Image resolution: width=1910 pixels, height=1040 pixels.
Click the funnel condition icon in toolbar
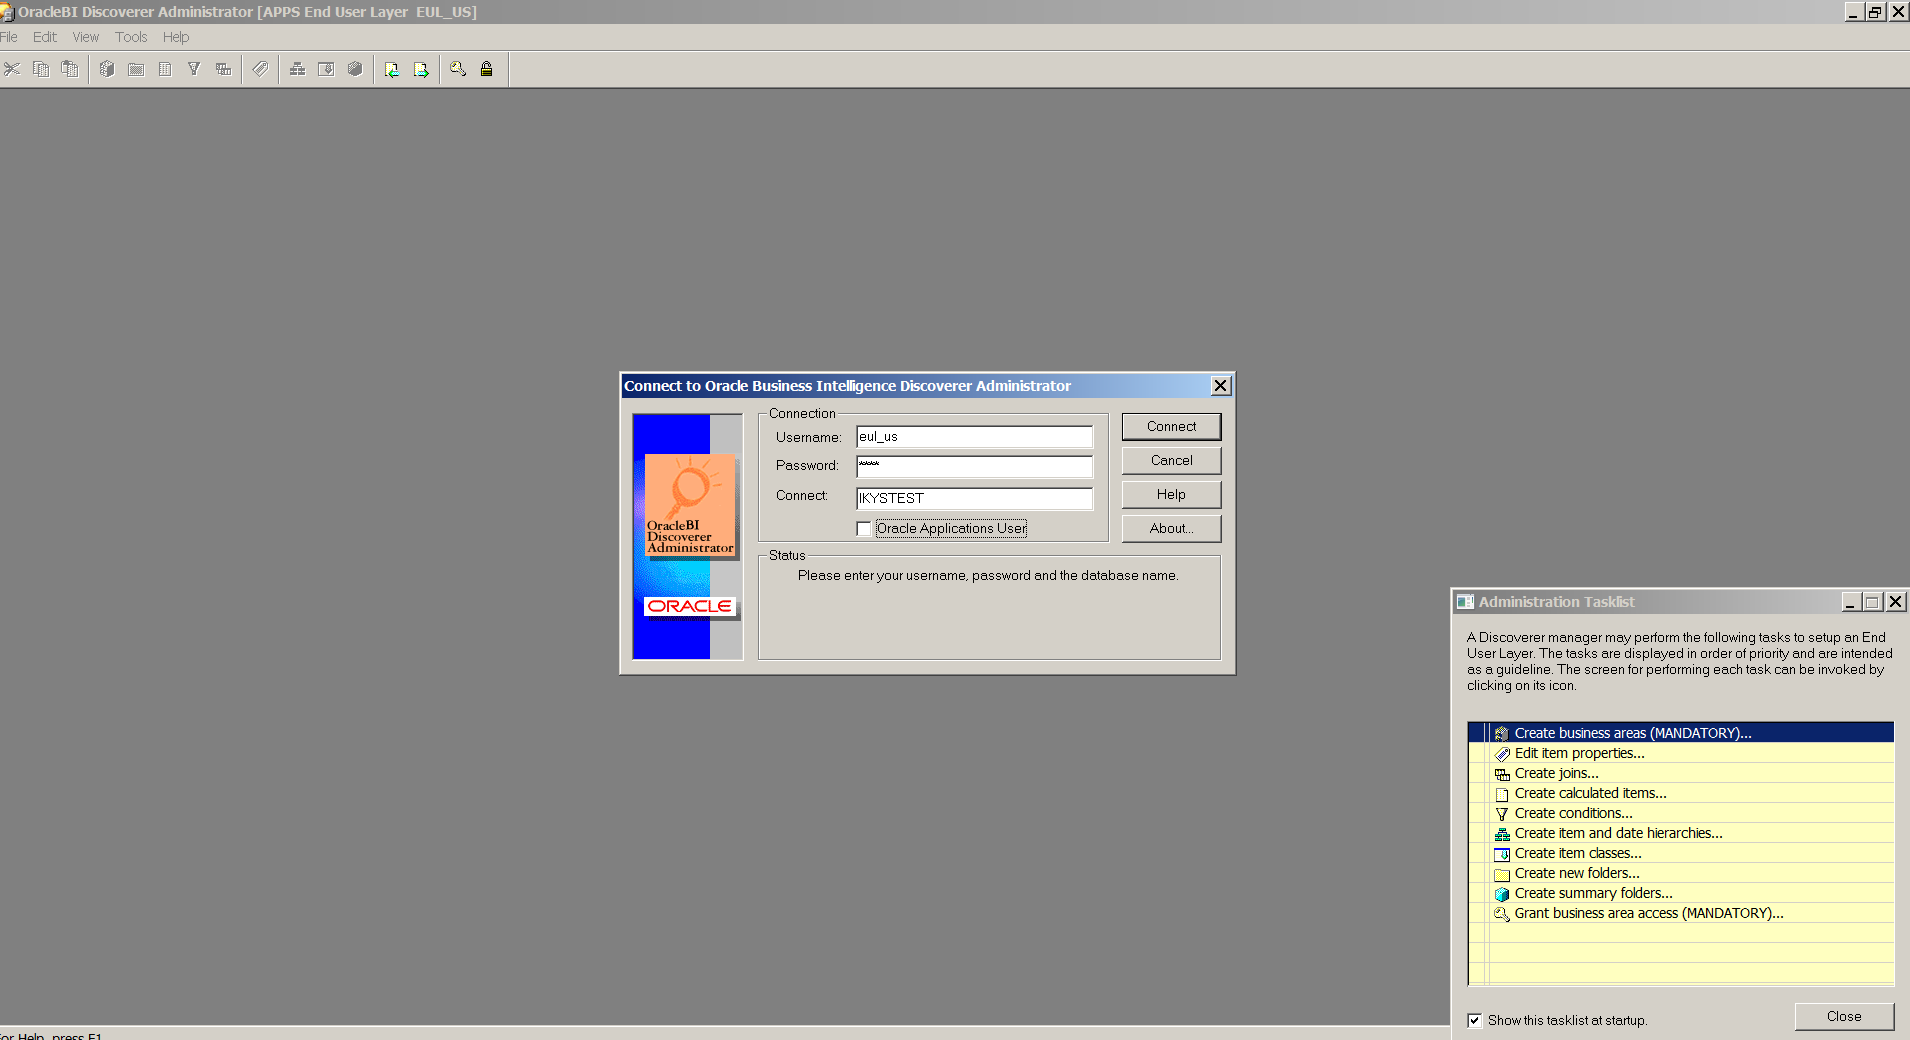coord(194,69)
